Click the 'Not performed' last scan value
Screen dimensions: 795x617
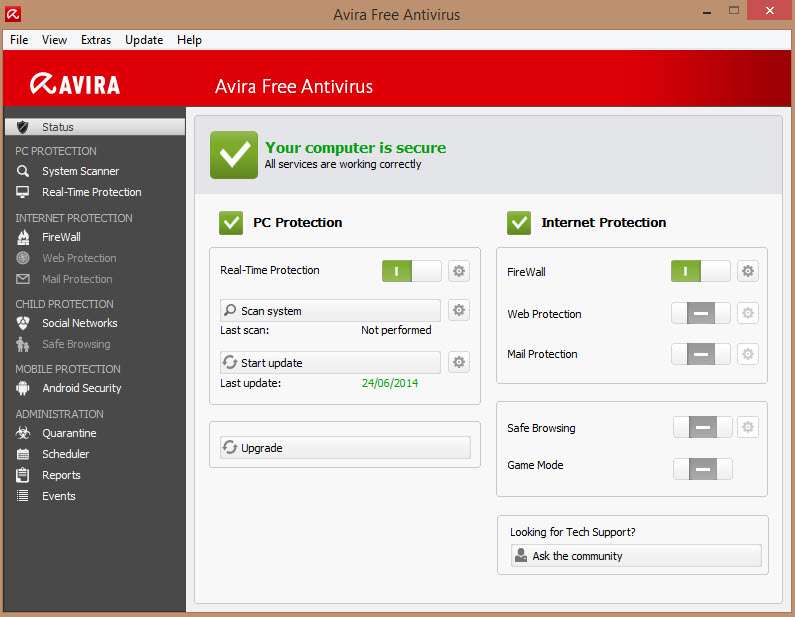tap(396, 330)
